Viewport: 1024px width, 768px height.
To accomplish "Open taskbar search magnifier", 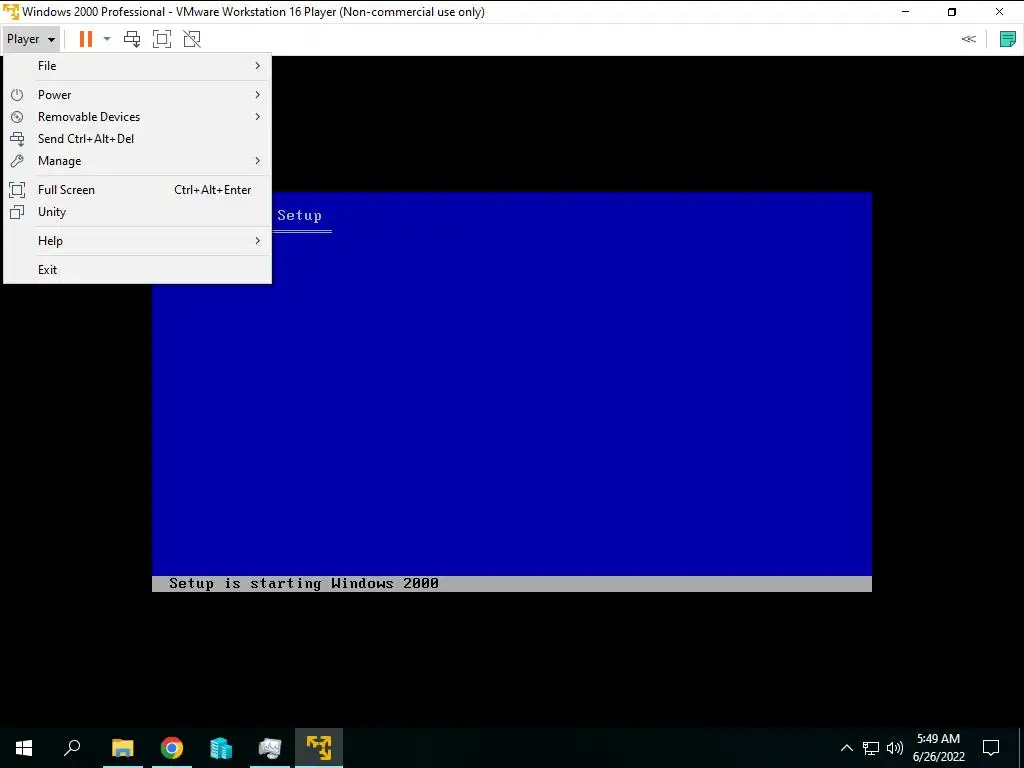I will tap(72, 748).
